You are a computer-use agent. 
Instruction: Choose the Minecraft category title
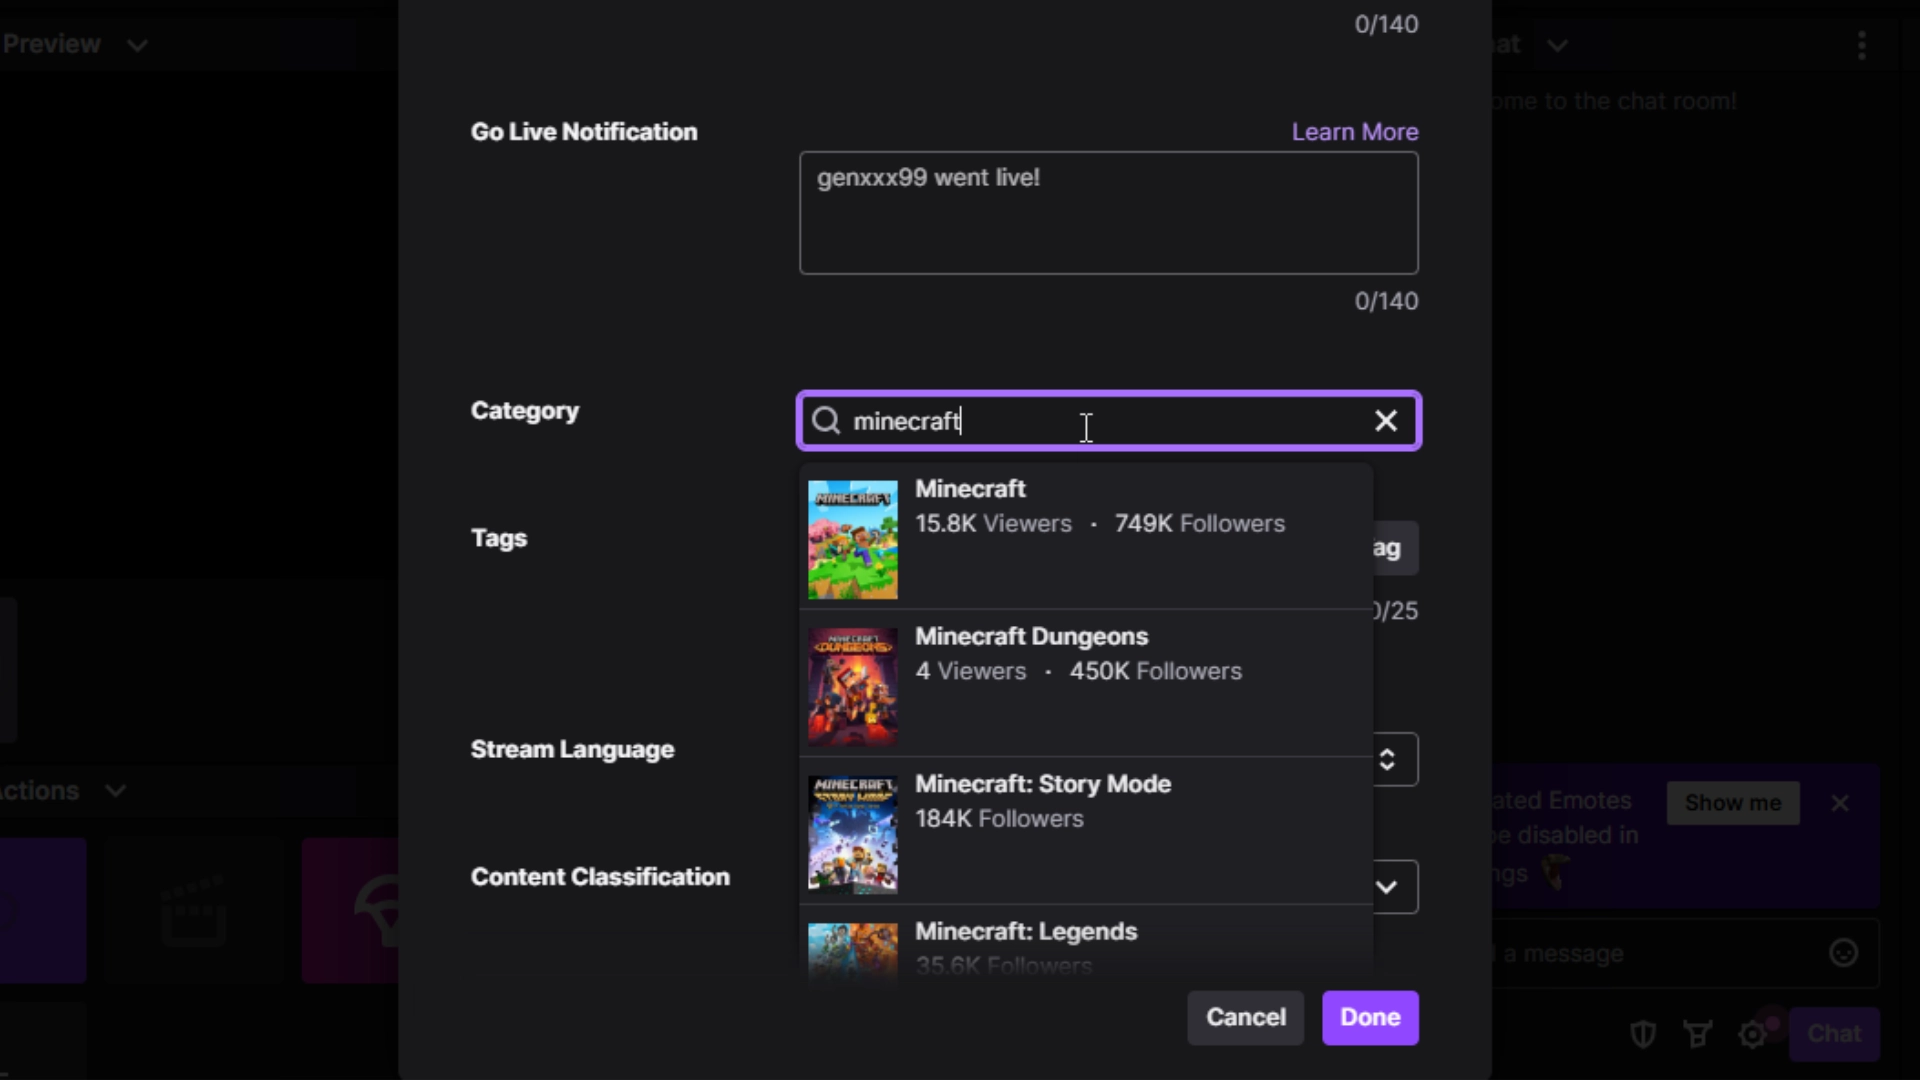pyautogui.click(x=970, y=489)
